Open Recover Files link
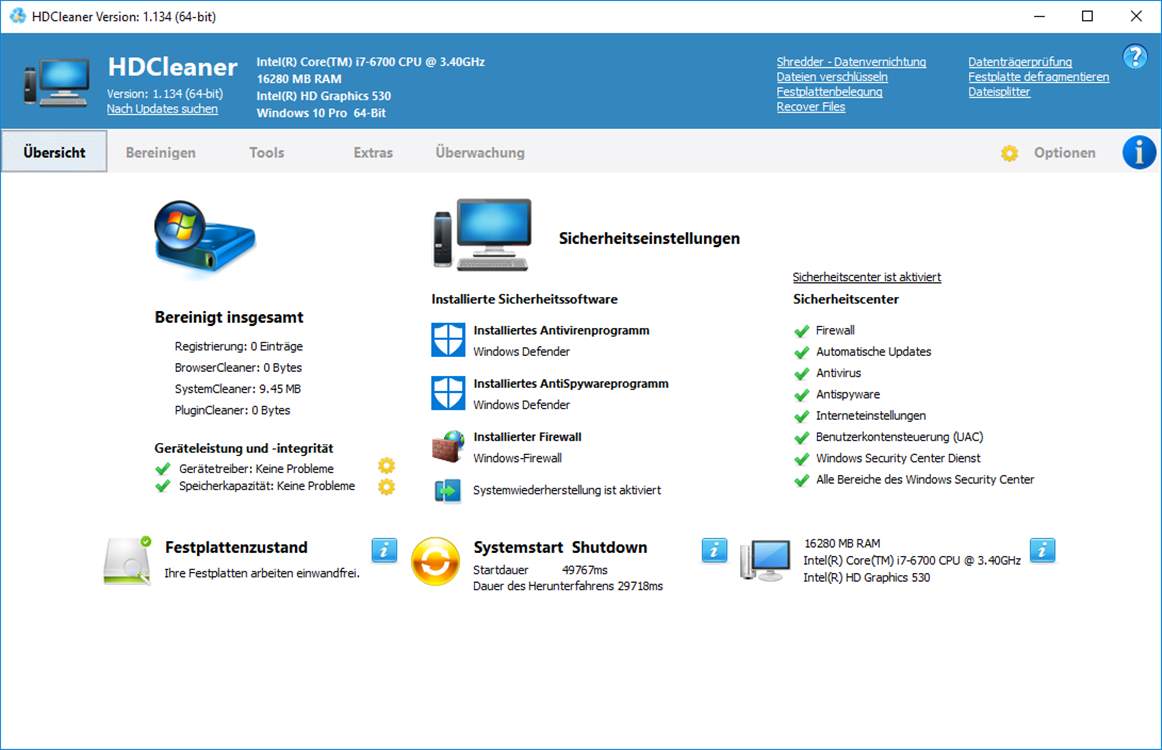Image resolution: width=1162 pixels, height=750 pixels. (x=811, y=107)
